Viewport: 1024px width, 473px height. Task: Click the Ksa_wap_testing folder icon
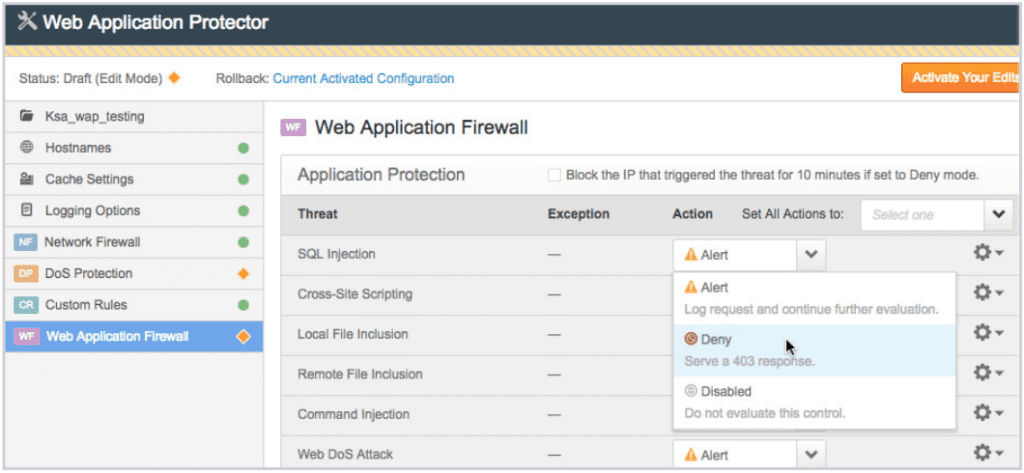(x=27, y=116)
